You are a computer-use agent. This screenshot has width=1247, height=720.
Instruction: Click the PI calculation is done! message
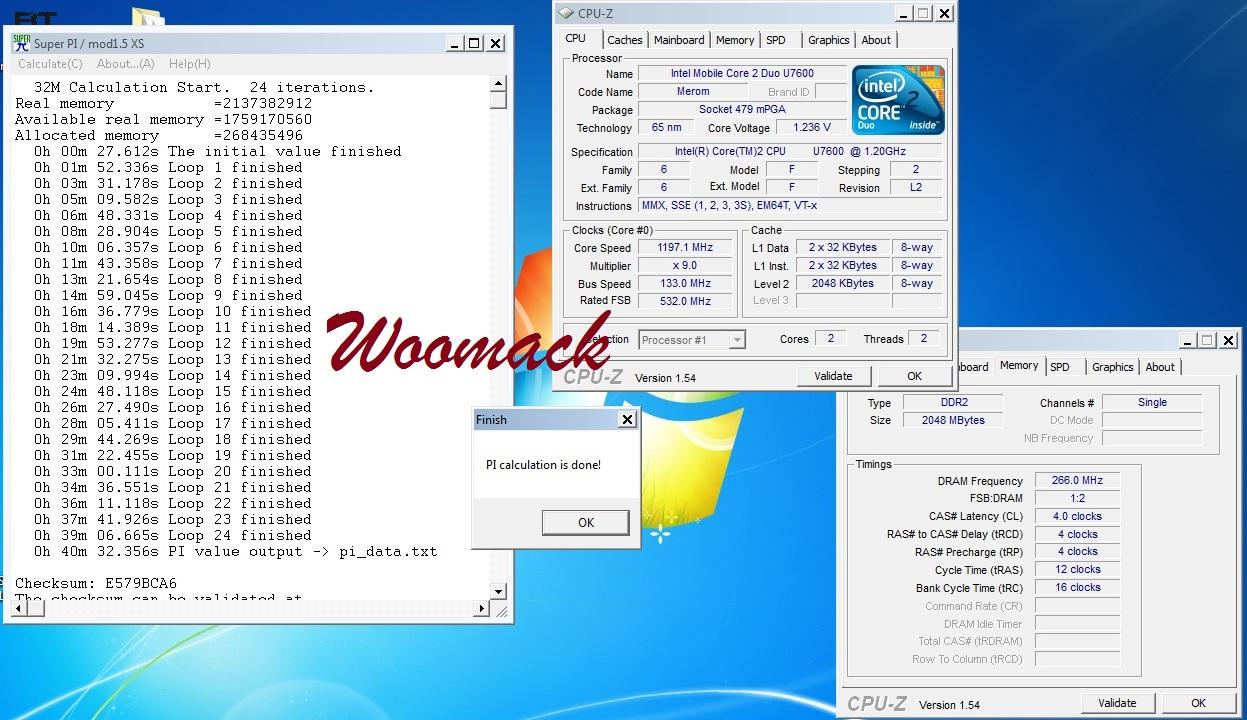coord(543,465)
